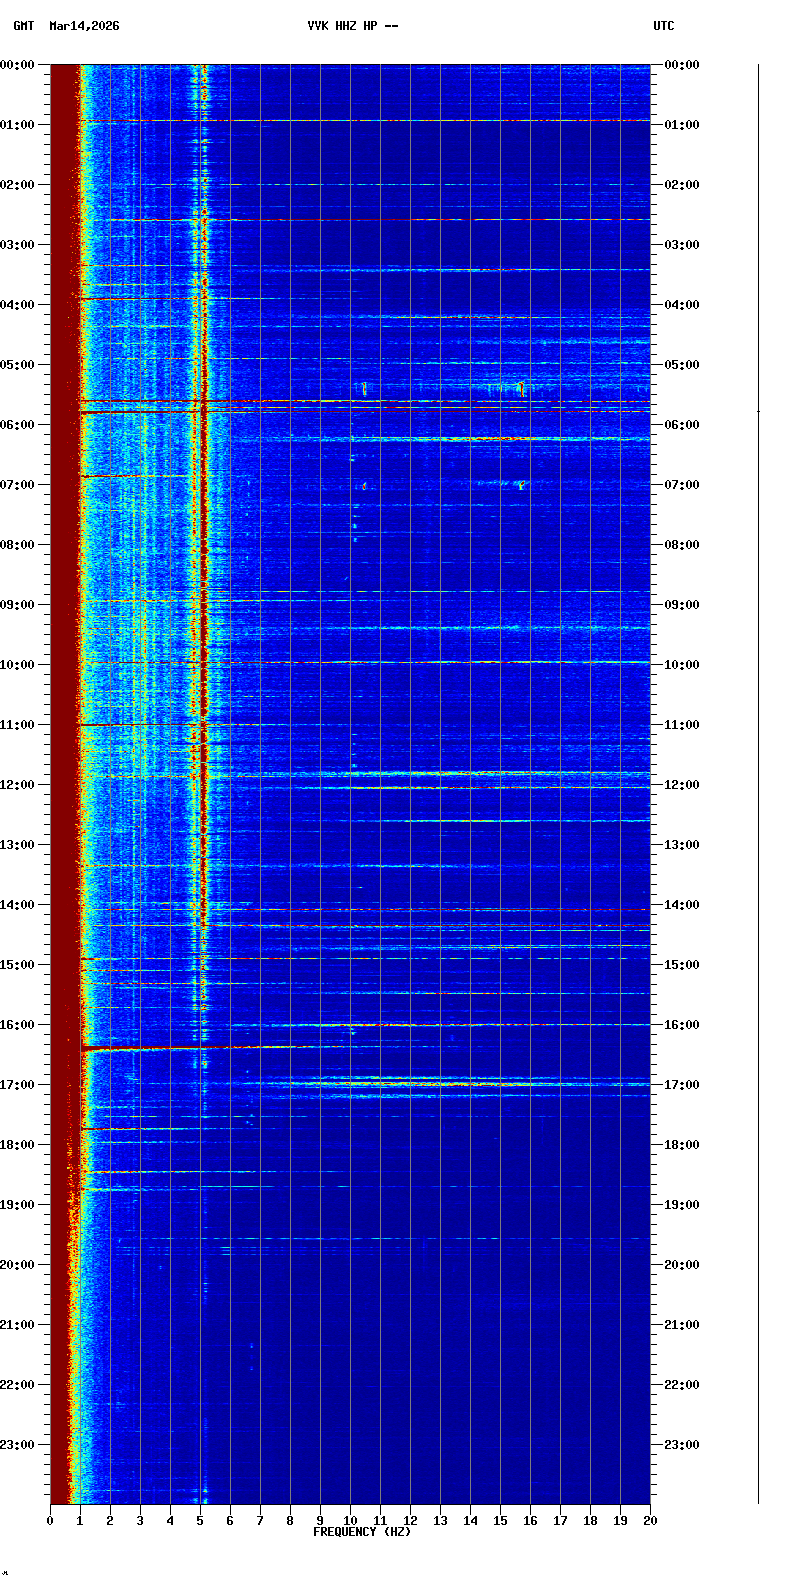The image size is (802, 1584).
Task: Click the 10 tick on frequency axis
Action: (350, 1521)
